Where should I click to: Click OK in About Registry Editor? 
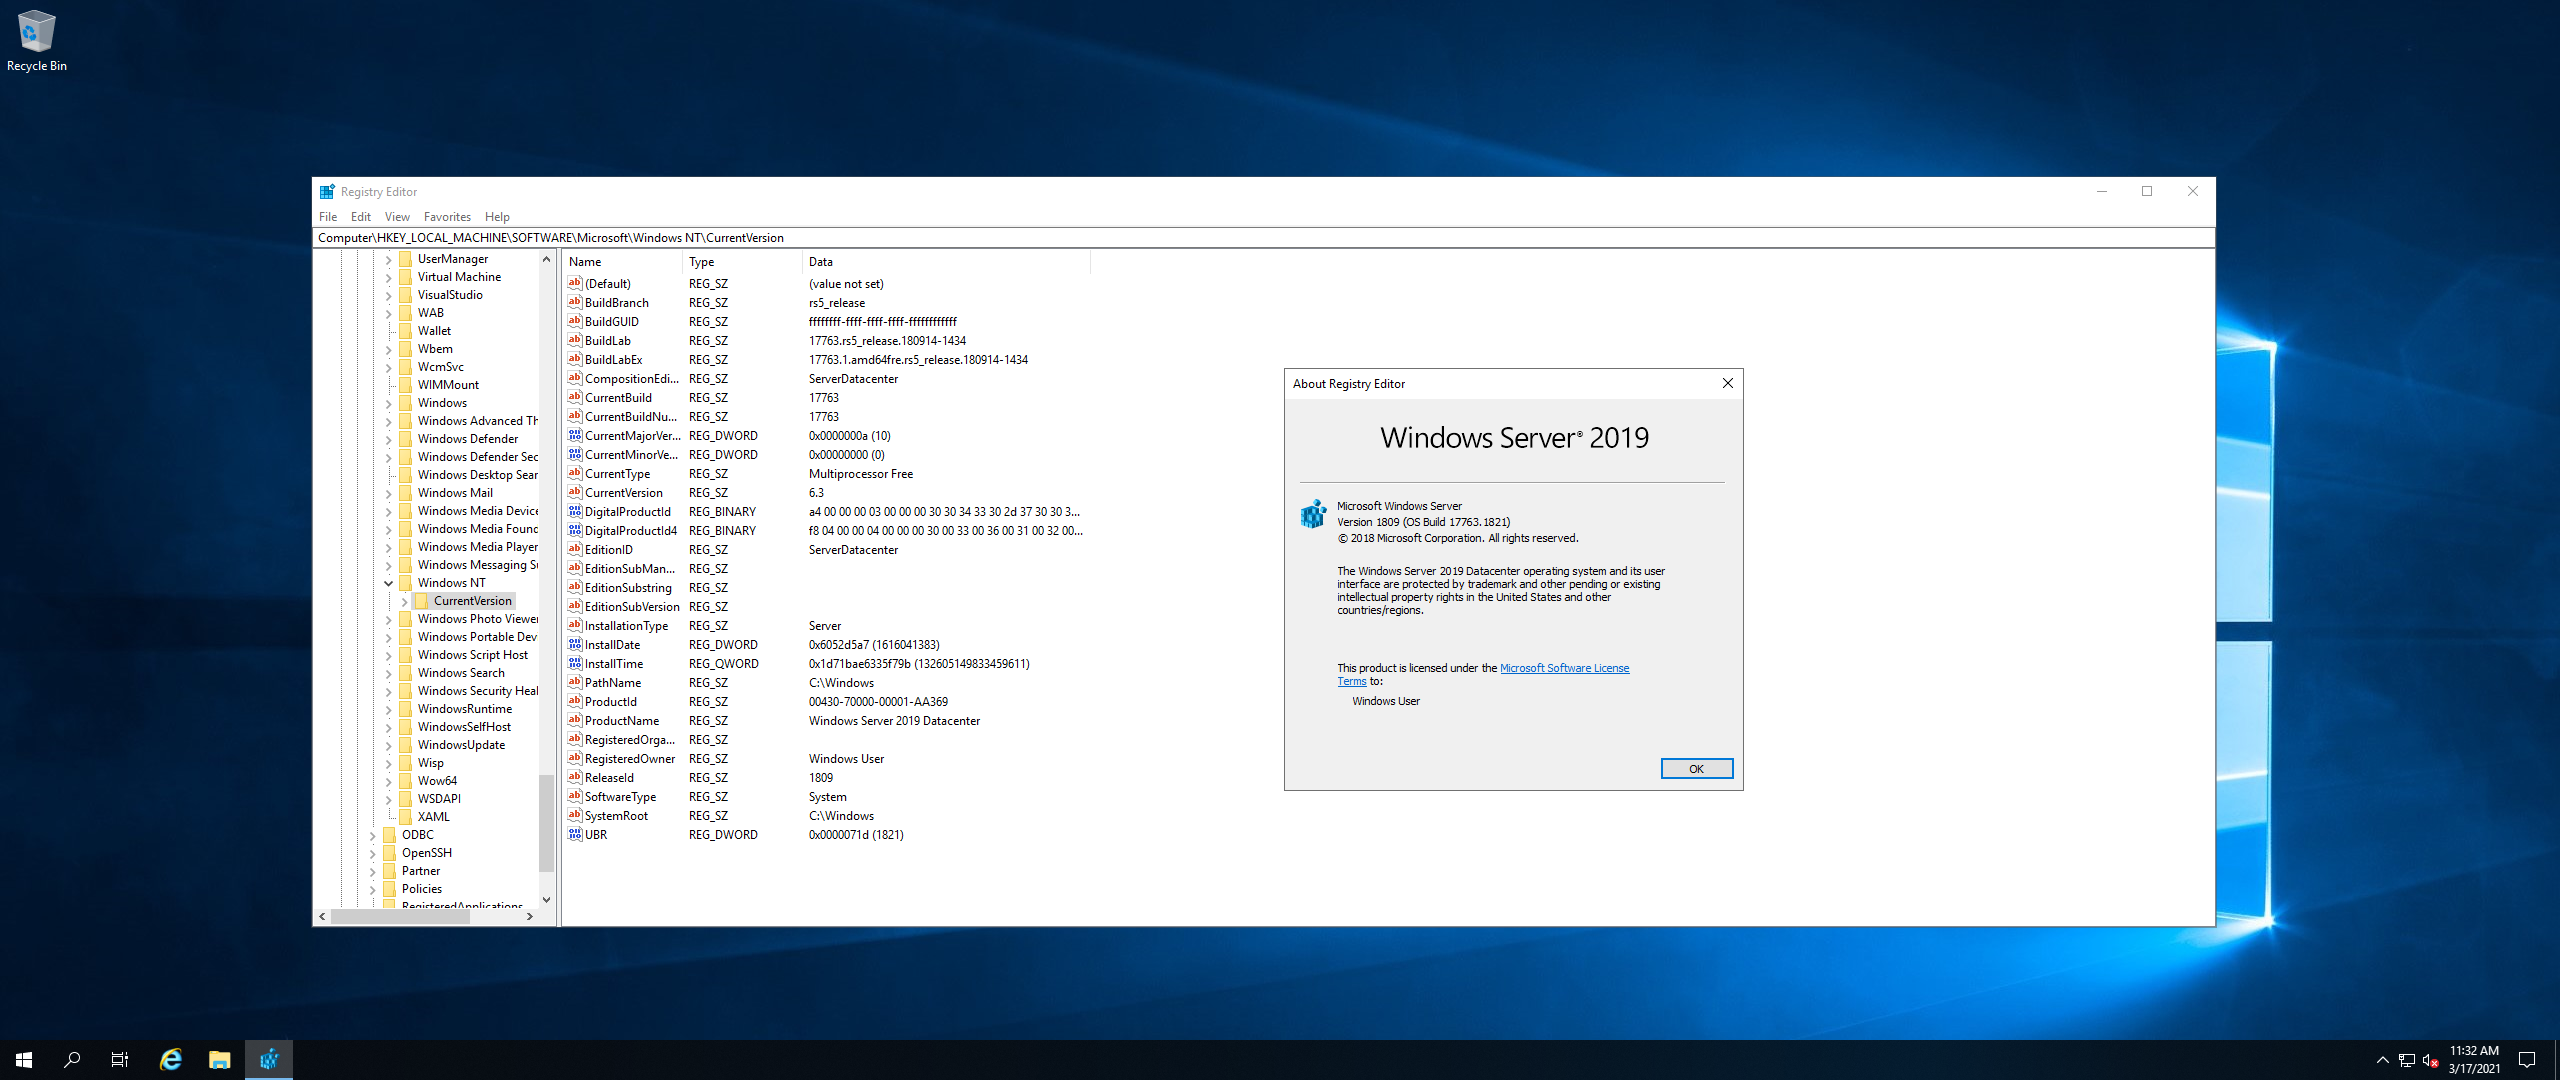1696,769
